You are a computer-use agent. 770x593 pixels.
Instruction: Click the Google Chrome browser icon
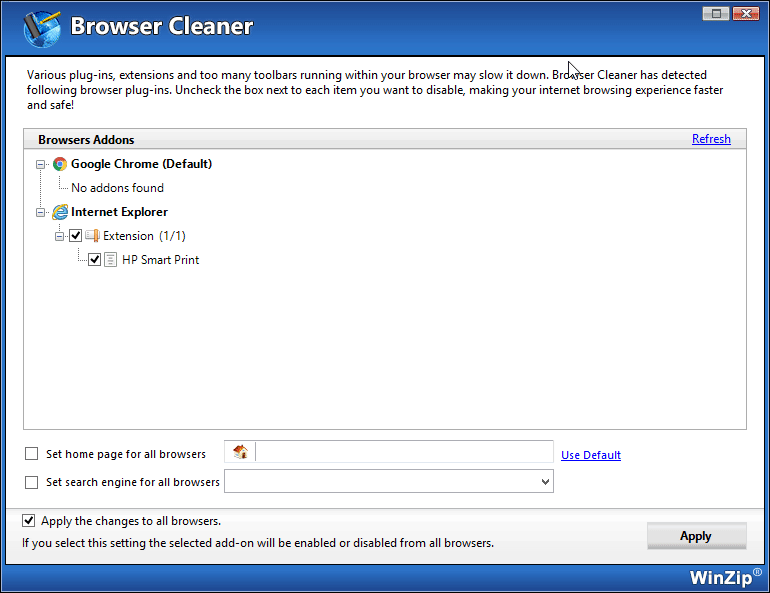pos(60,164)
